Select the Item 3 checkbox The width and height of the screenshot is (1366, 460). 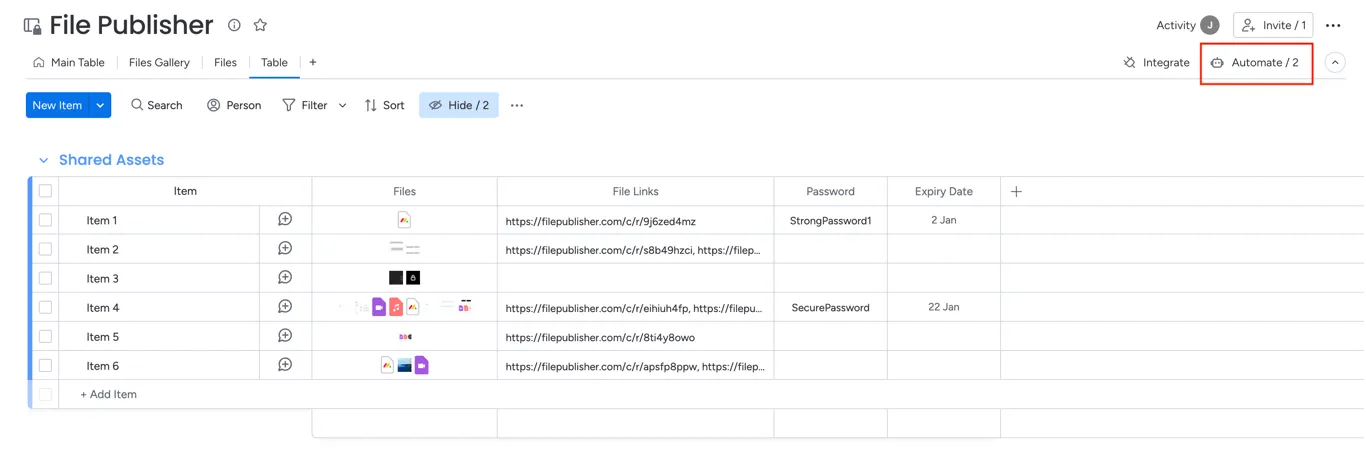[x=45, y=278]
